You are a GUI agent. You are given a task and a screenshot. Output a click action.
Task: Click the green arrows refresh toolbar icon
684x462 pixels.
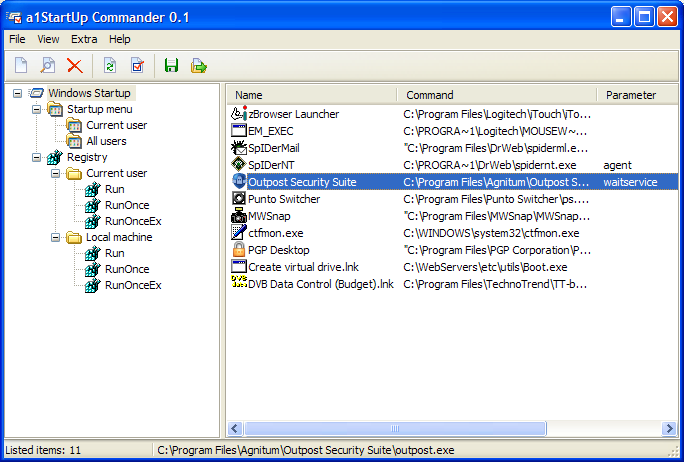[x=109, y=66]
